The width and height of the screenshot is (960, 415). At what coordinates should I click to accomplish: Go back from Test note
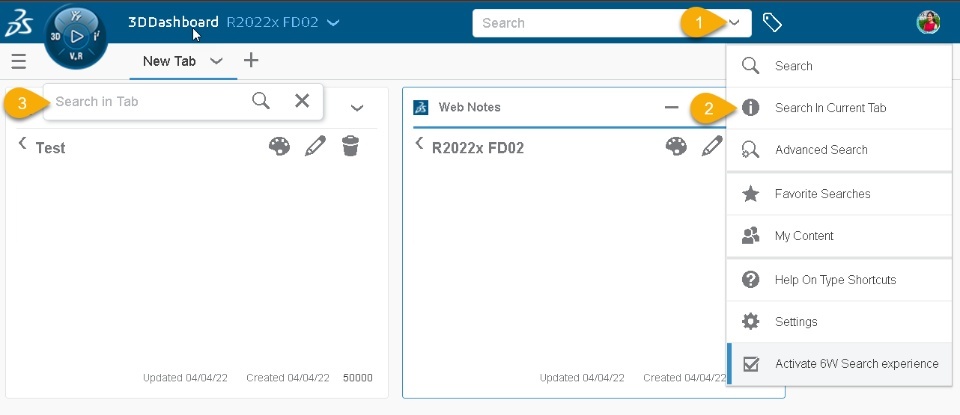tap(23, 143)
